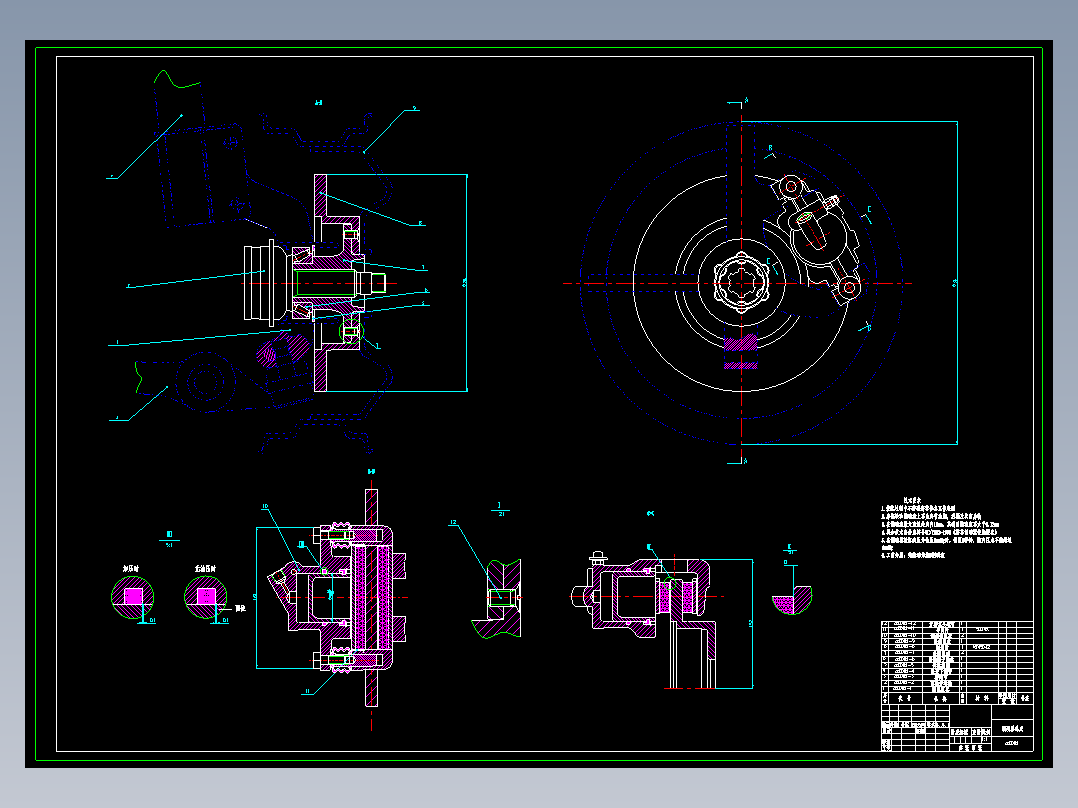This screenshot has width=1078, height=808.
Task: Click the green circled bolt detail in hub section
Action: tap(351, 332)
